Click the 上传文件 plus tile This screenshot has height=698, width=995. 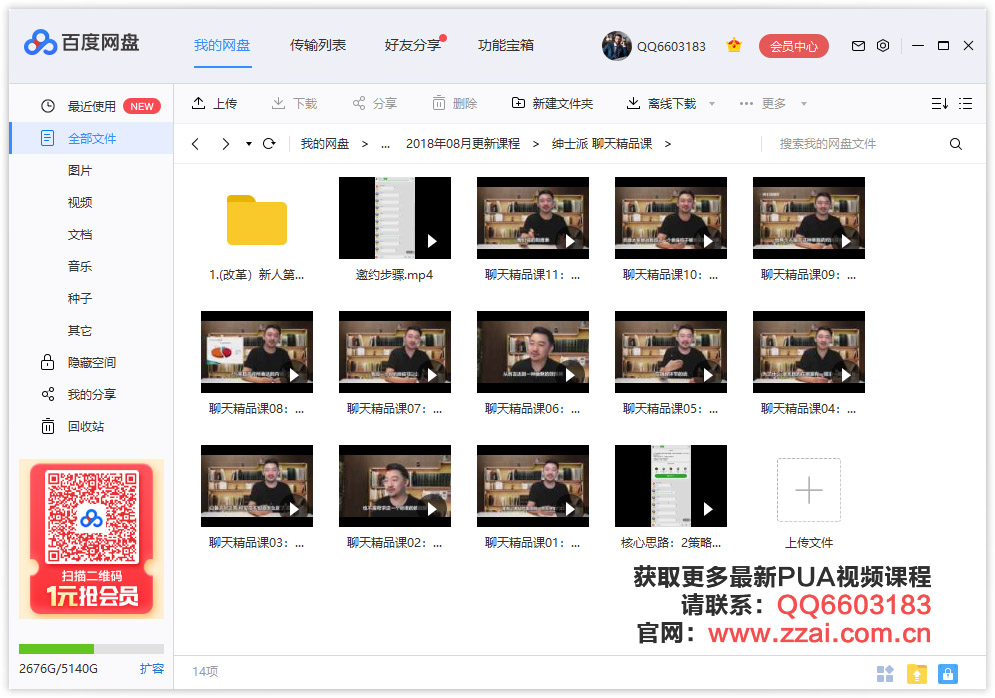click(809, 490)
